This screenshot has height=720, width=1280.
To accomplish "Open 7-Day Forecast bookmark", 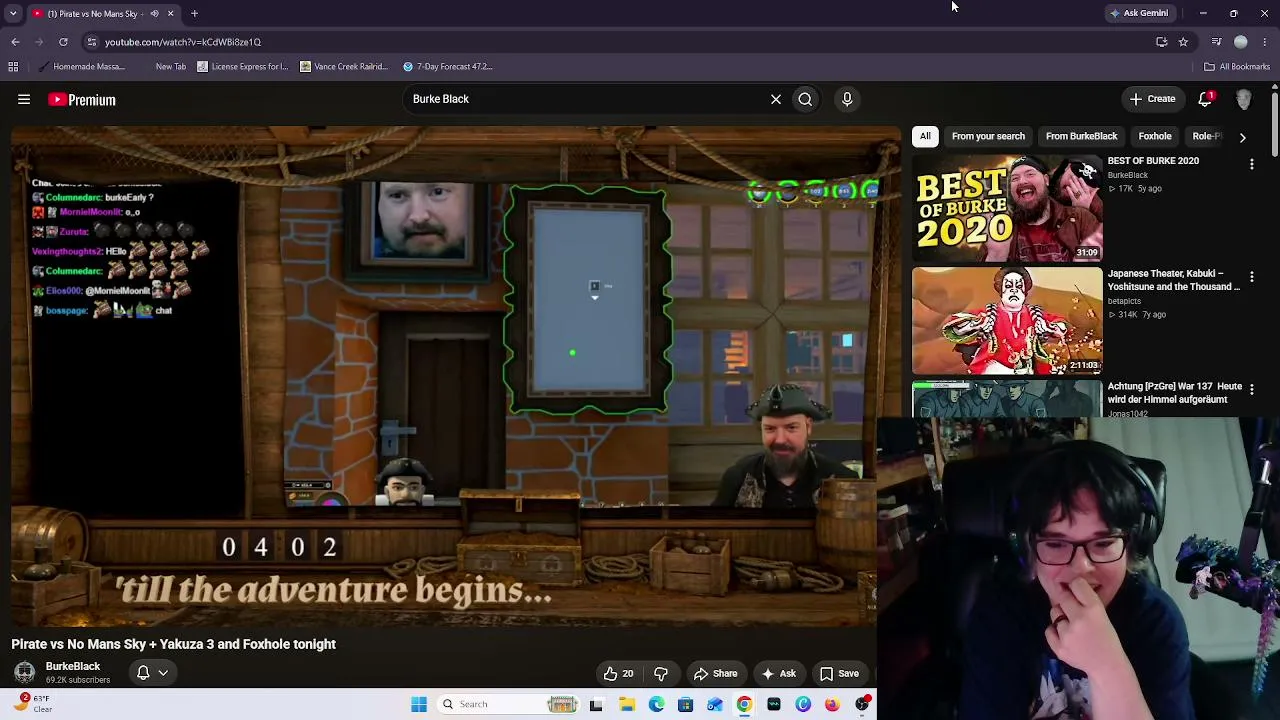I will coord(447,67).
